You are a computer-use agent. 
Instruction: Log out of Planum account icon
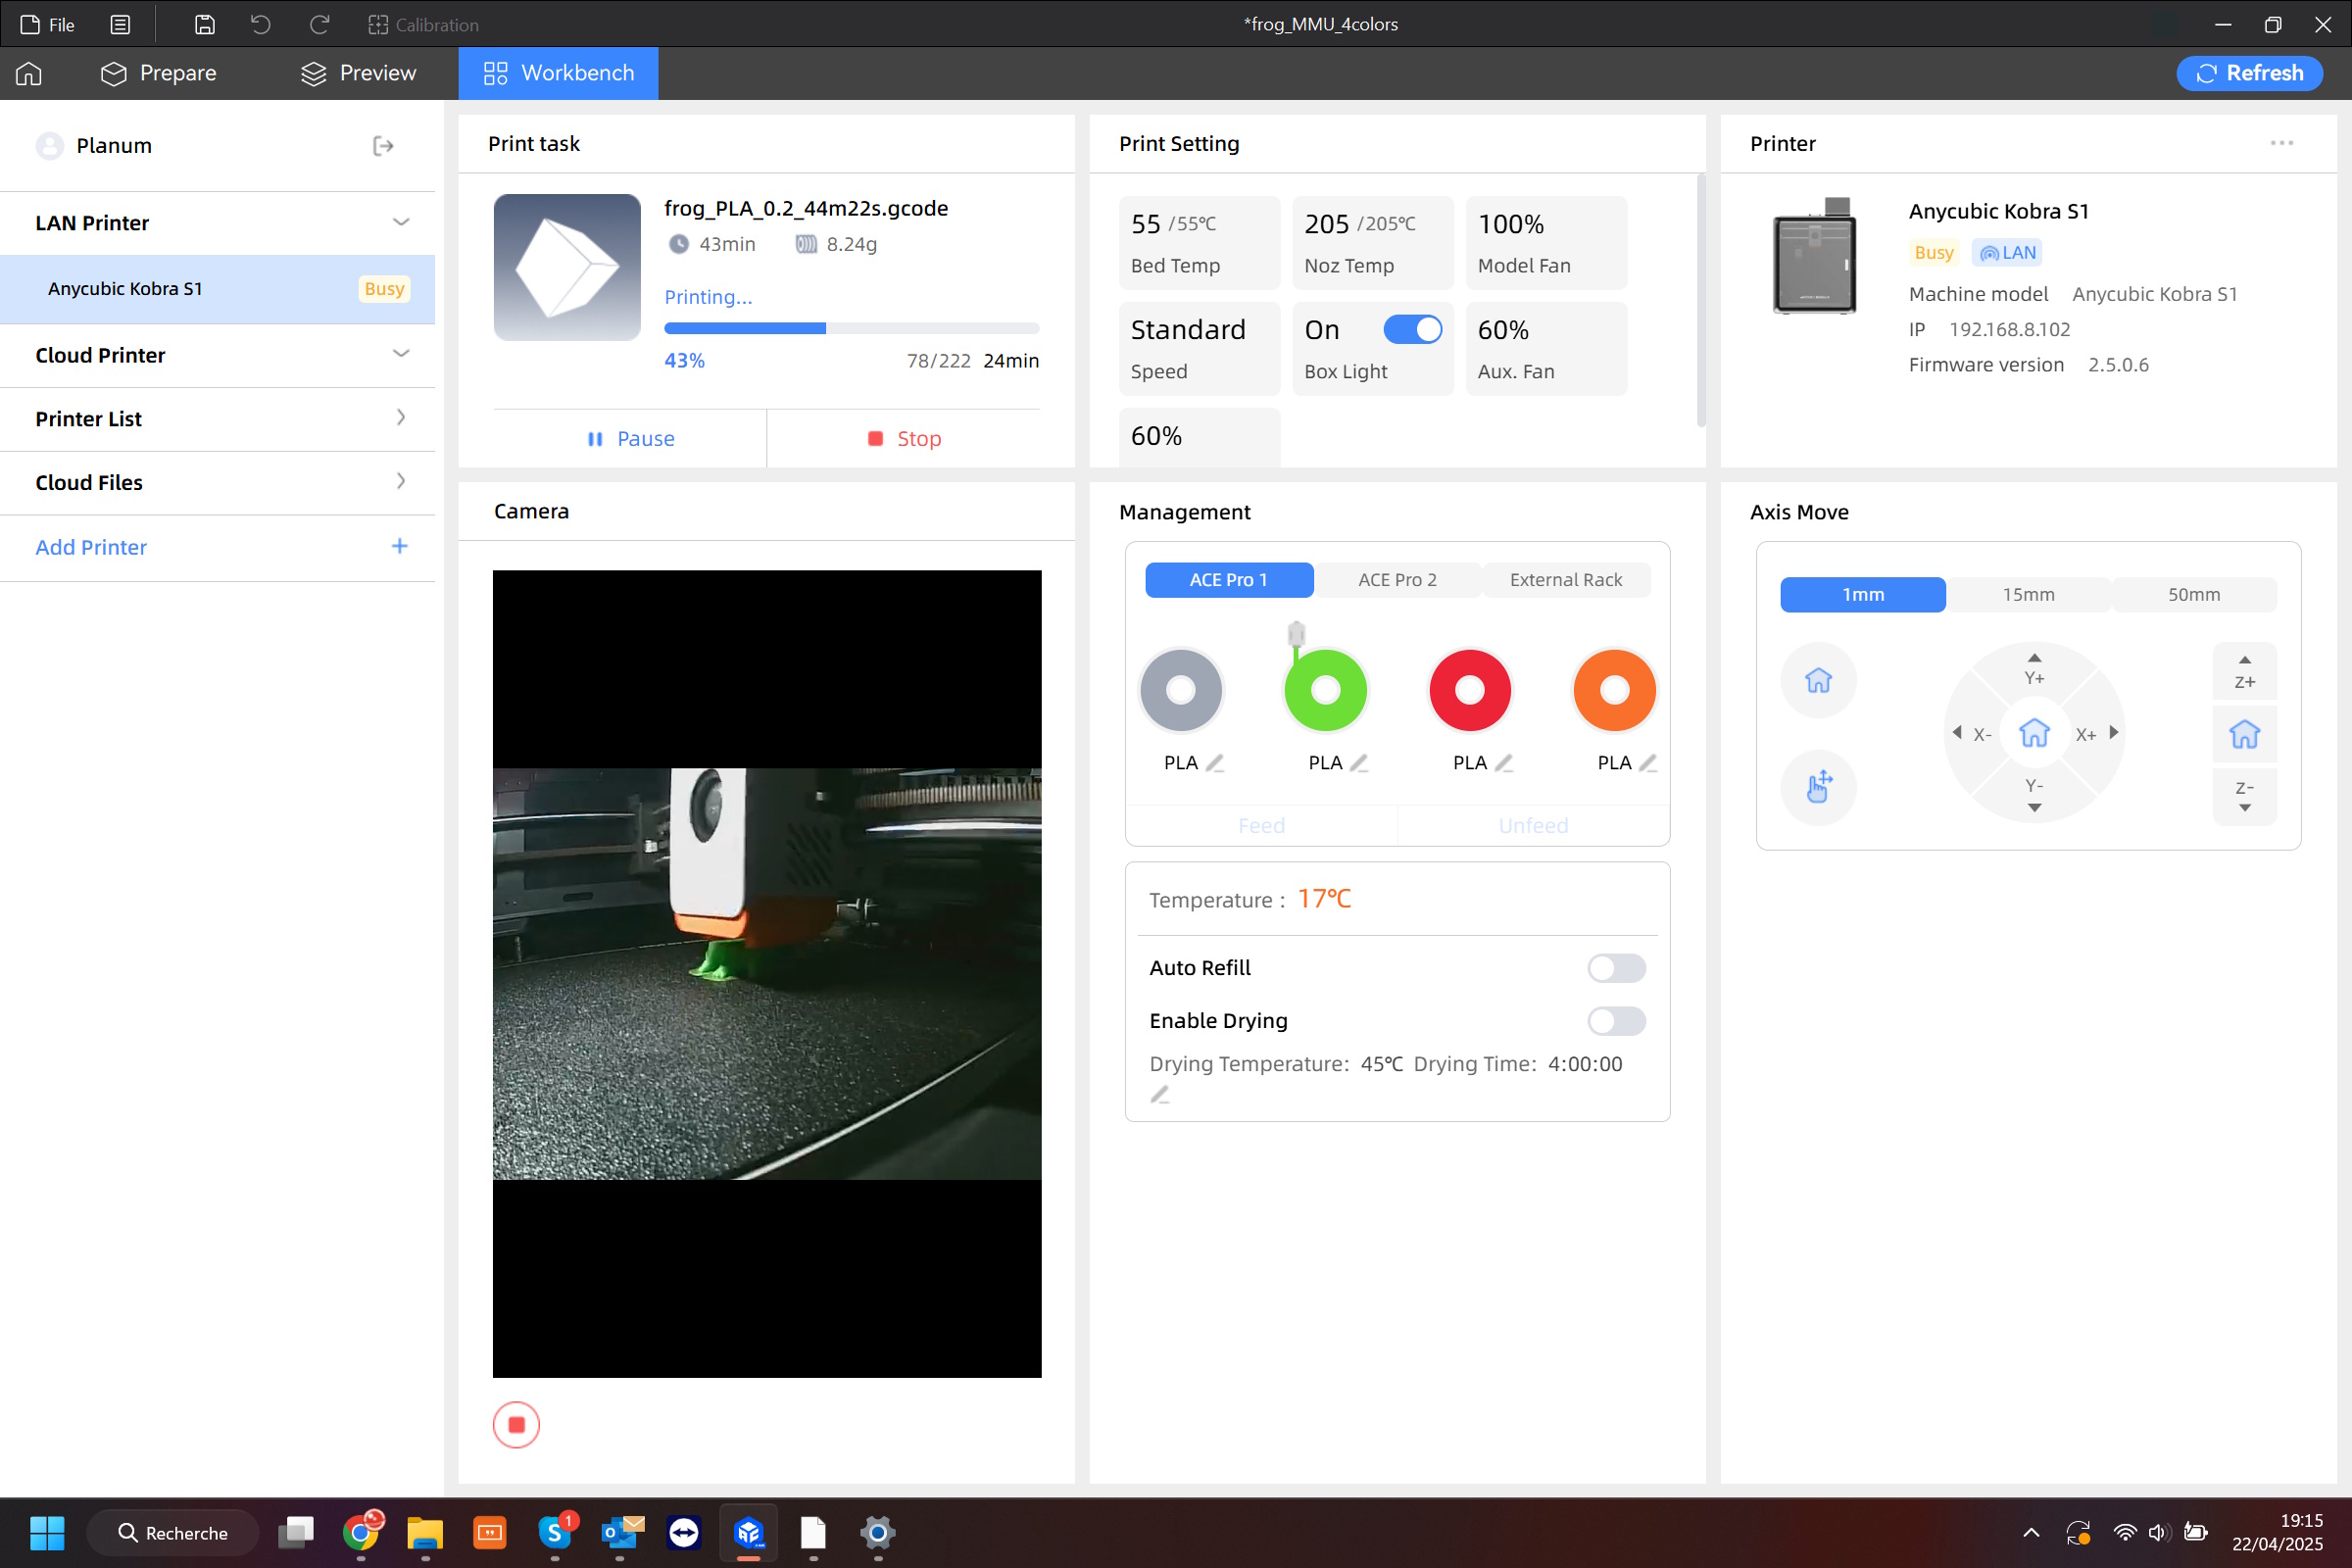[x=383, y=146]
